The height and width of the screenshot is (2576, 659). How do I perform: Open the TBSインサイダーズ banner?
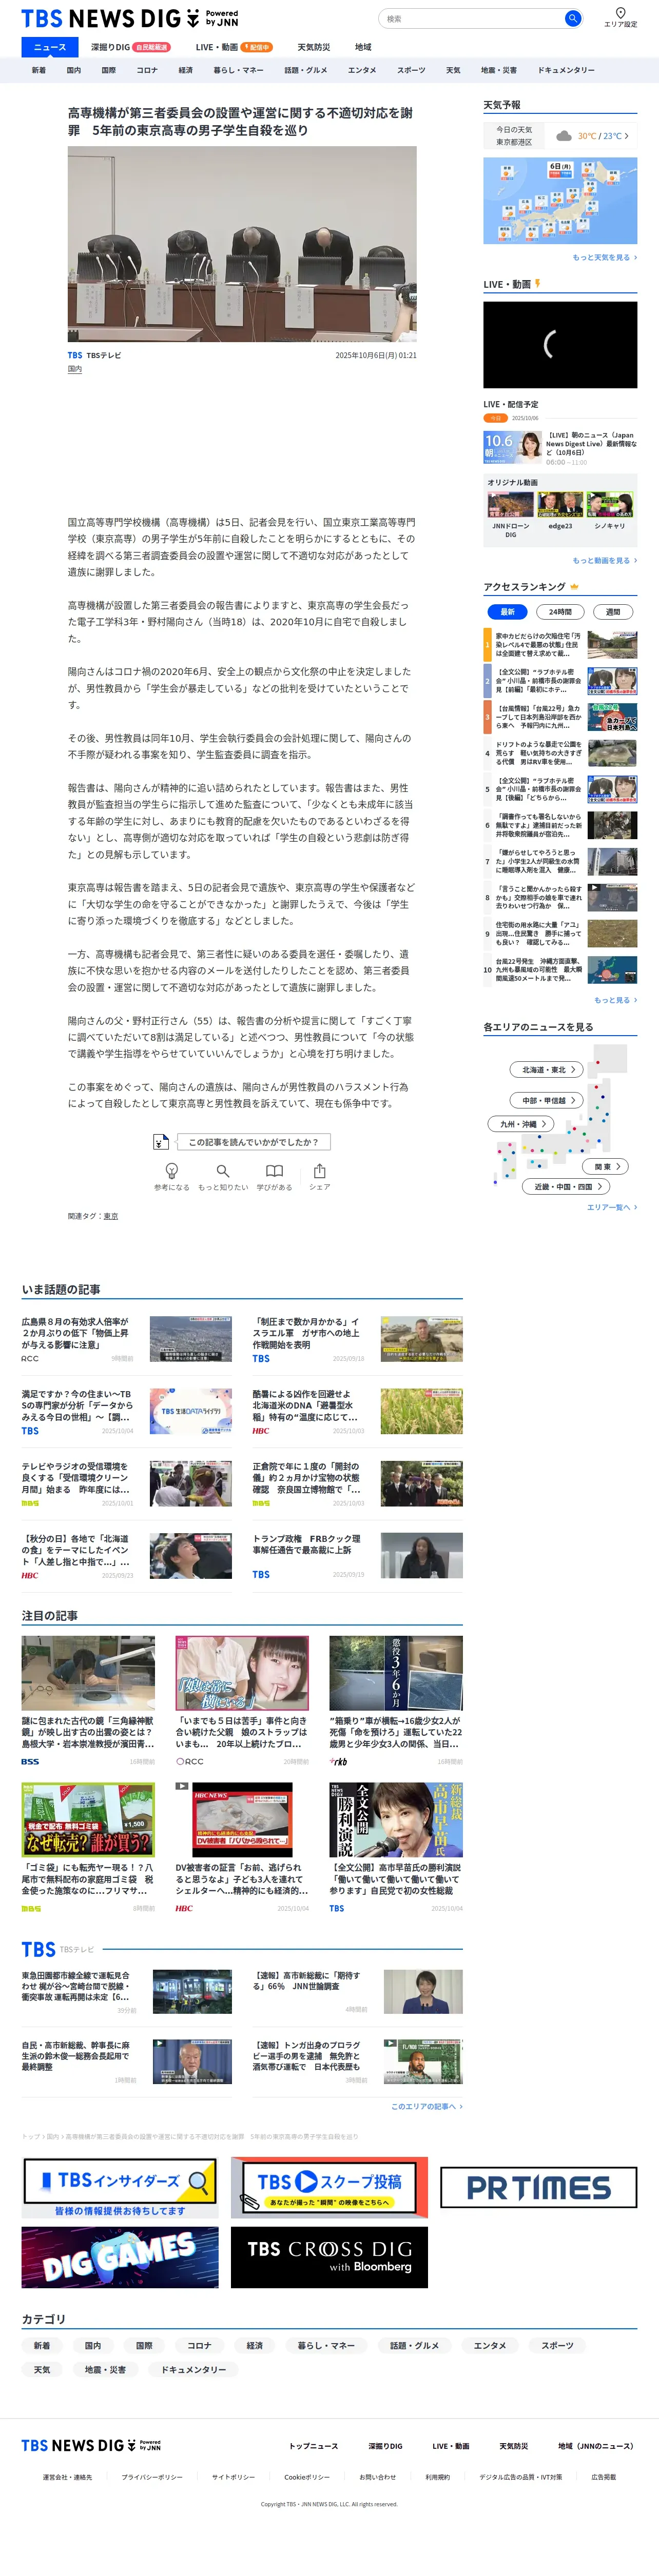click(120, 2187)
